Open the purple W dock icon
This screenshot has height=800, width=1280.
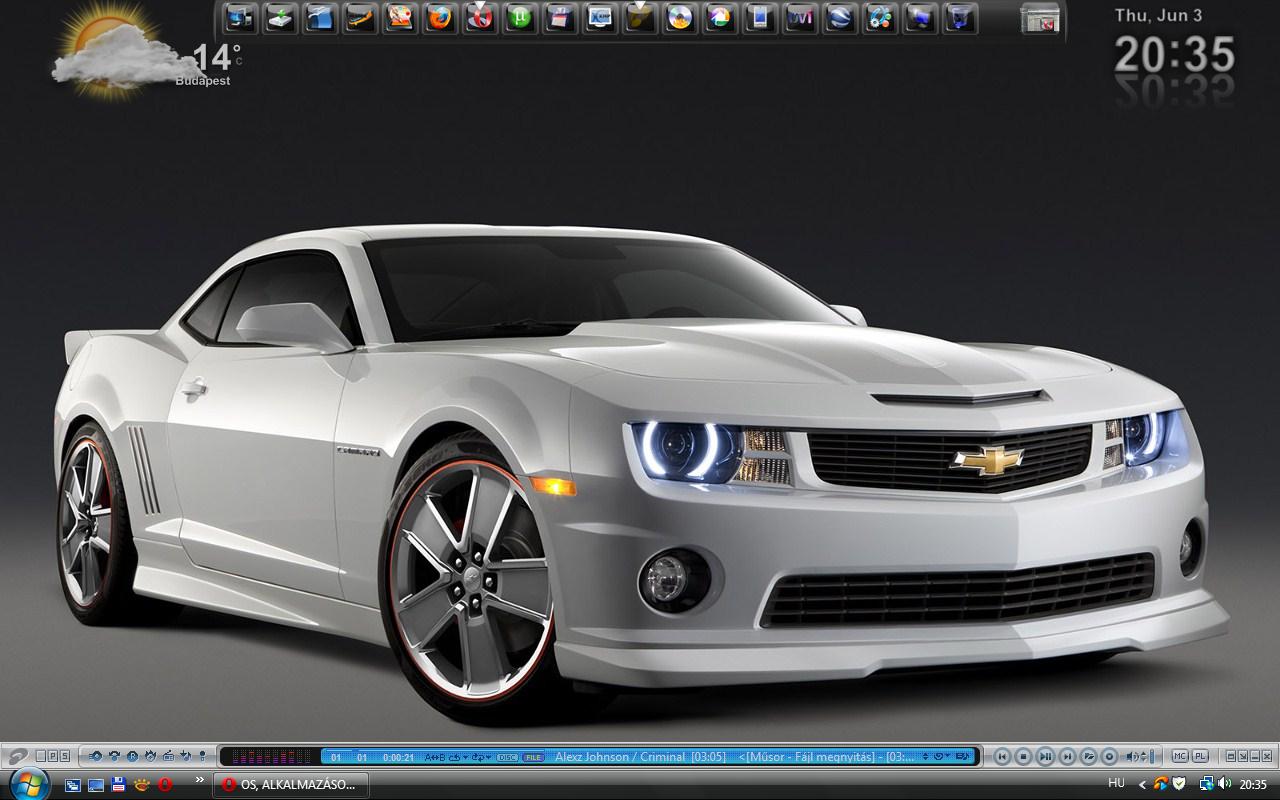point(800,17)
